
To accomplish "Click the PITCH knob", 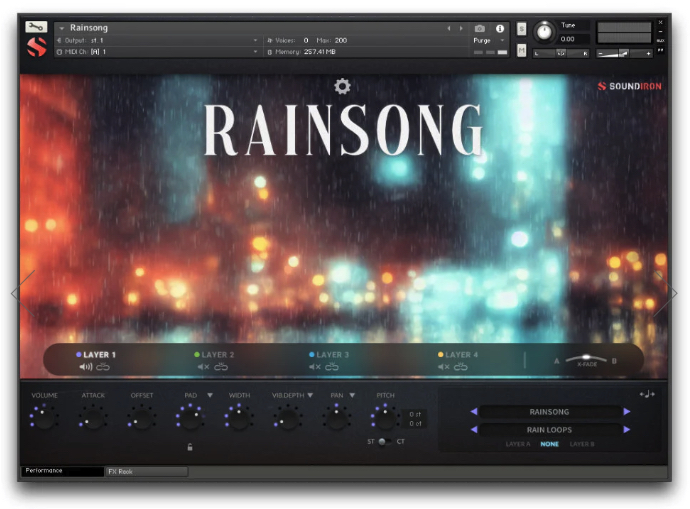I will [x=385, y=417].
